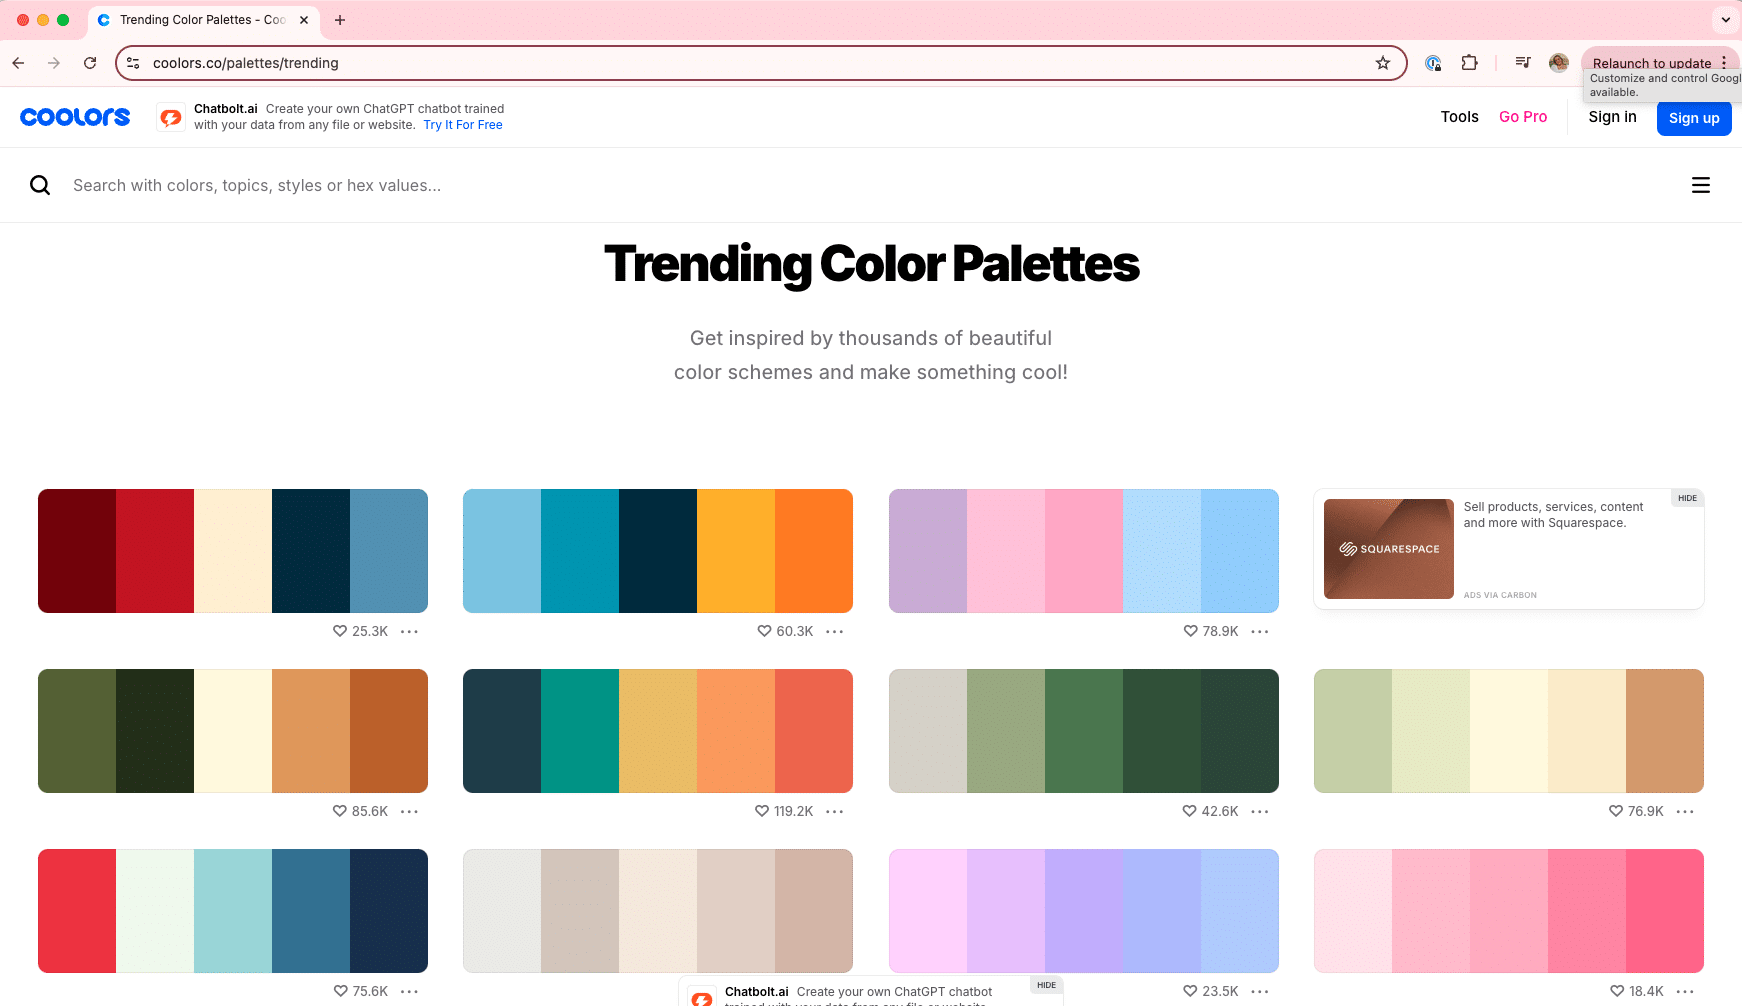The height and width of the screenshot is (1006, 1742).
Task: Open the Squarespace ad thumbnail
Action: [1389, 549]
